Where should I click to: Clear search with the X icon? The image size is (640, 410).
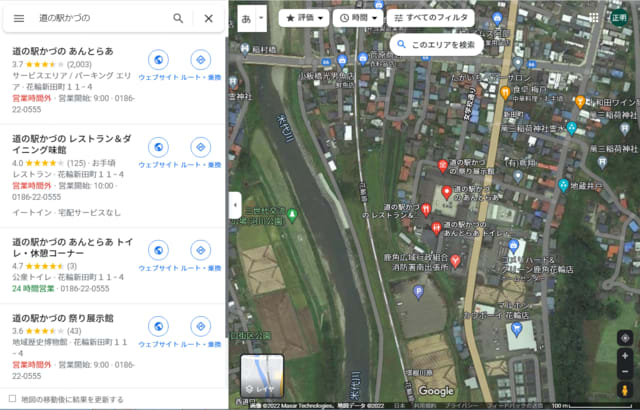209,18
